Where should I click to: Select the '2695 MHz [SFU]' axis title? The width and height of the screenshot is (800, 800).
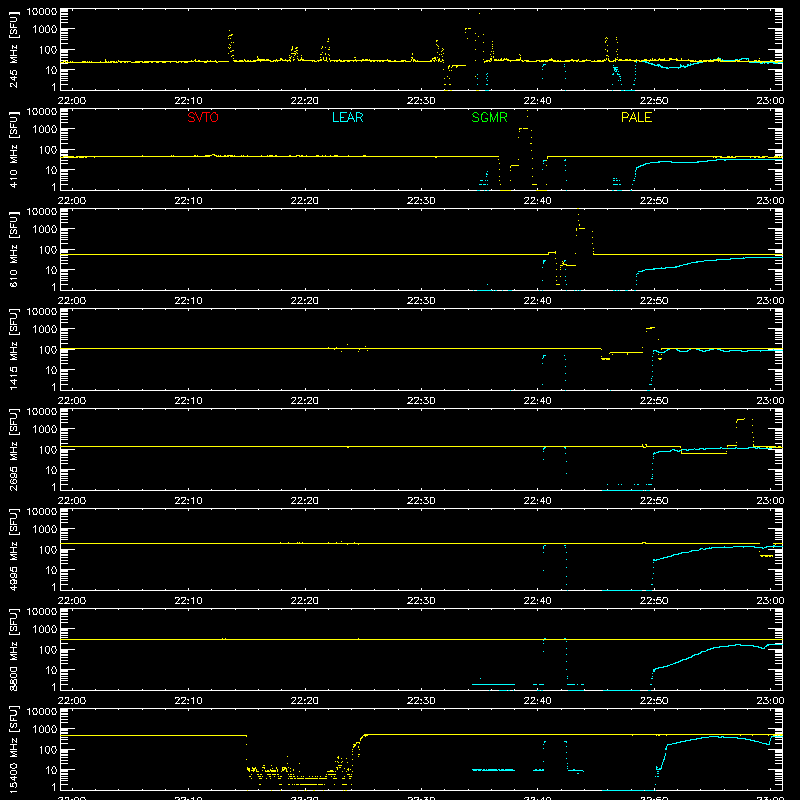pyautogui.click(x=14, y=450)
